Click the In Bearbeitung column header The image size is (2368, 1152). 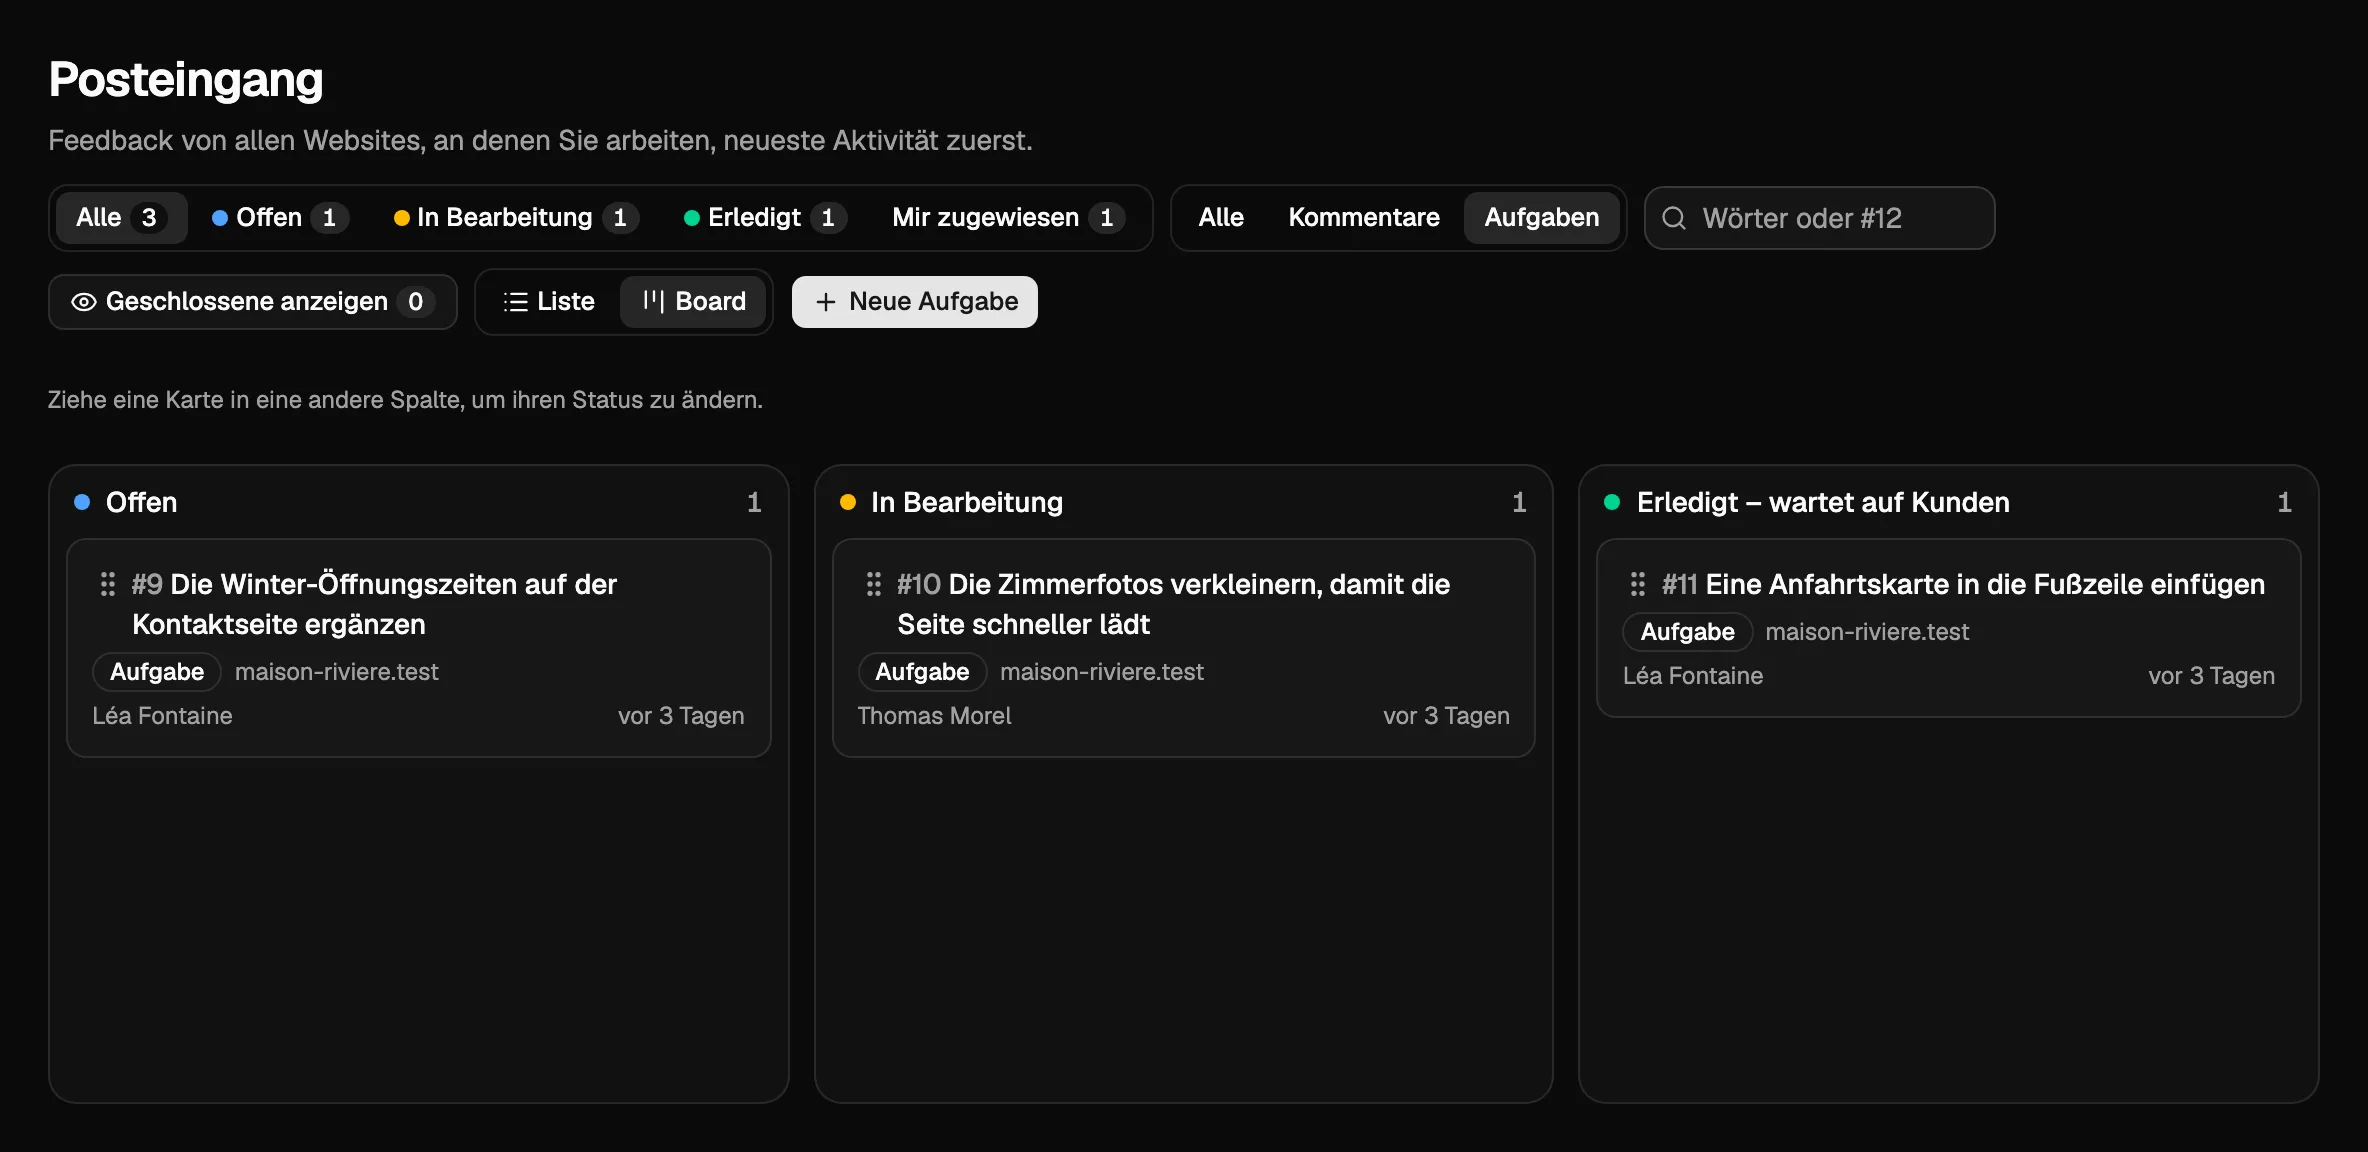967,502
